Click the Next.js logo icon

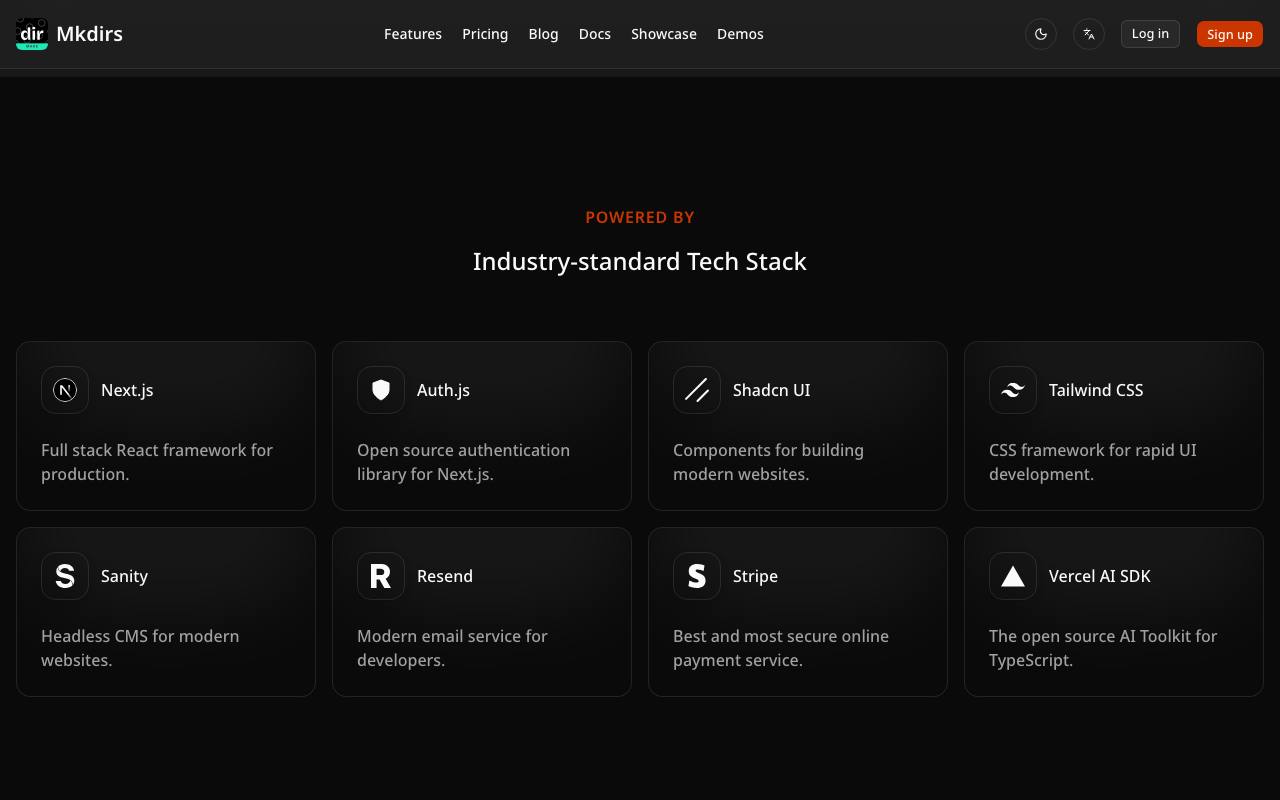tap(65, 390)
